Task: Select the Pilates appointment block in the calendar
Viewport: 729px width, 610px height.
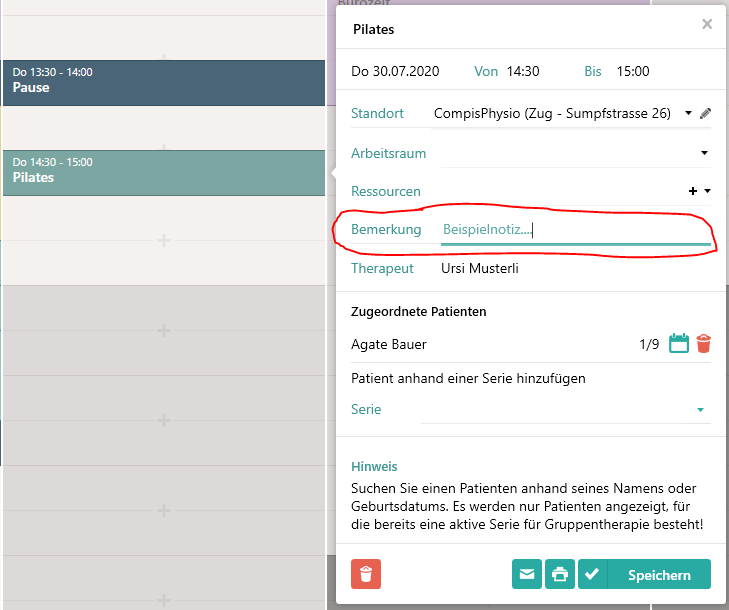Action: coord(164,172)
